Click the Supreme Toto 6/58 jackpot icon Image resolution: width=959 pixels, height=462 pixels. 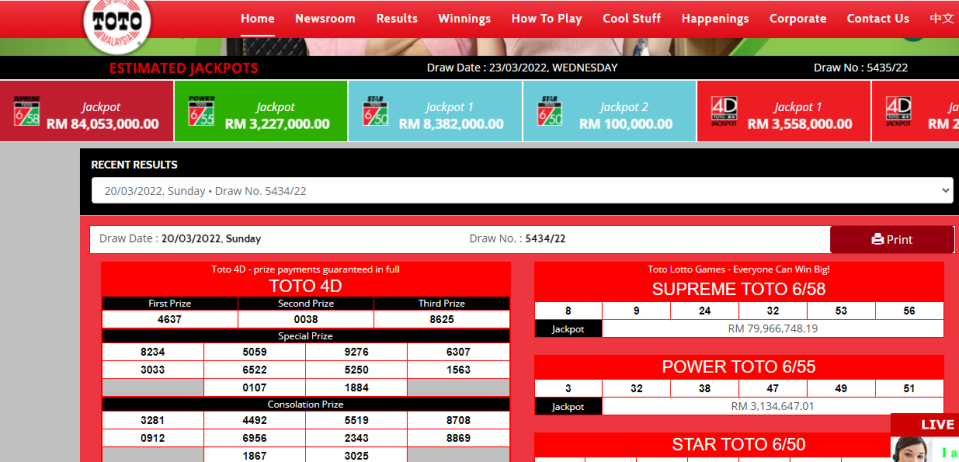click(26, 111)
